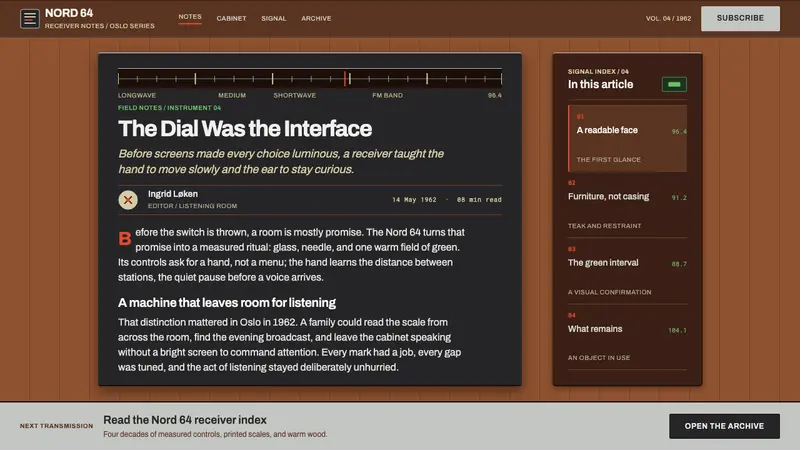Image resolution: width=800 pixels, height=450 pixels.
Task: Click the red needle on the tuning dial
Action: coord(345,78)
